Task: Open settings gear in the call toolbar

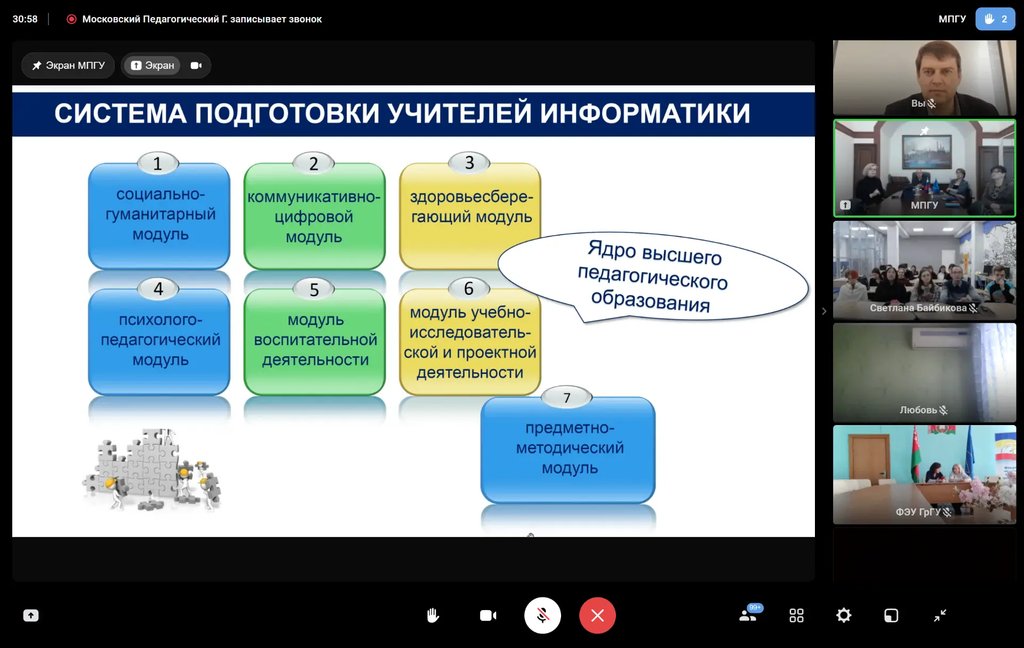Action: [x=844, y=616]
